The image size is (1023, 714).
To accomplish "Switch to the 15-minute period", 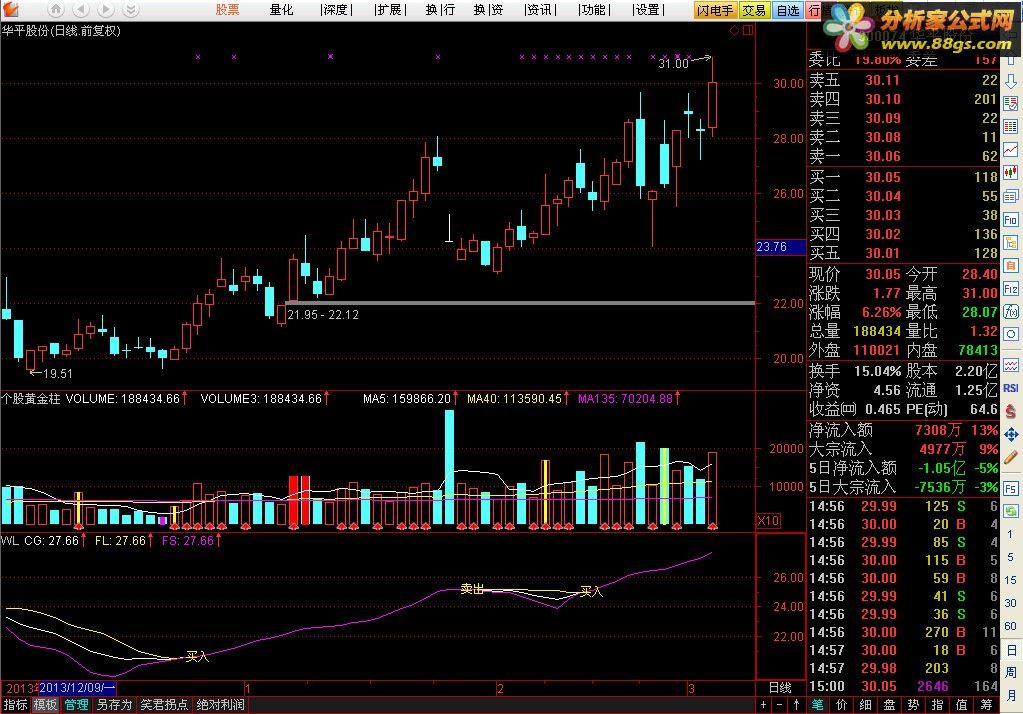I will pos(1010,580).
